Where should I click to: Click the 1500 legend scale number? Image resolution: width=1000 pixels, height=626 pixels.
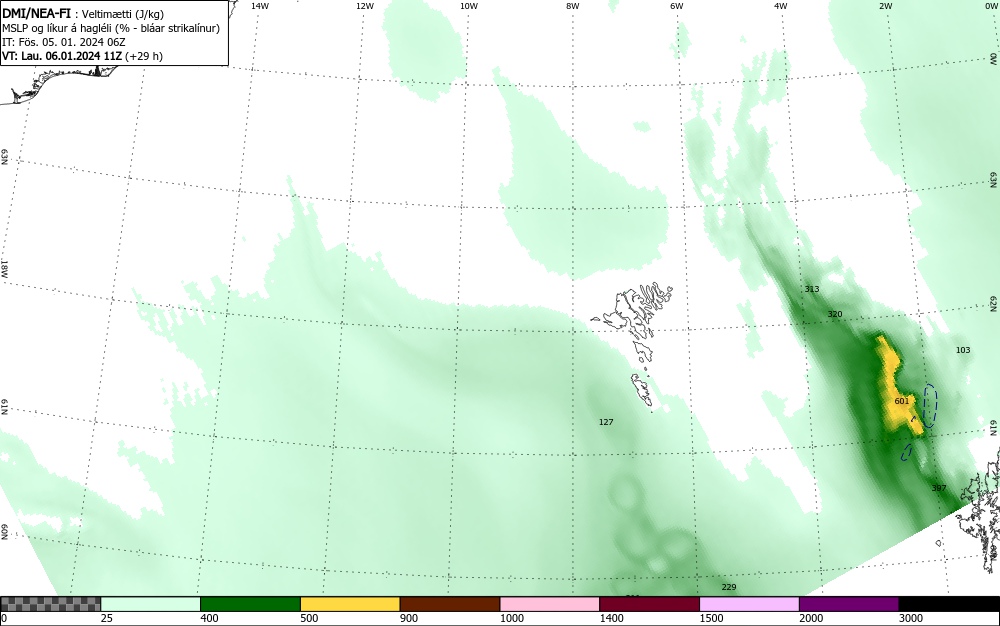coord(711,618)
